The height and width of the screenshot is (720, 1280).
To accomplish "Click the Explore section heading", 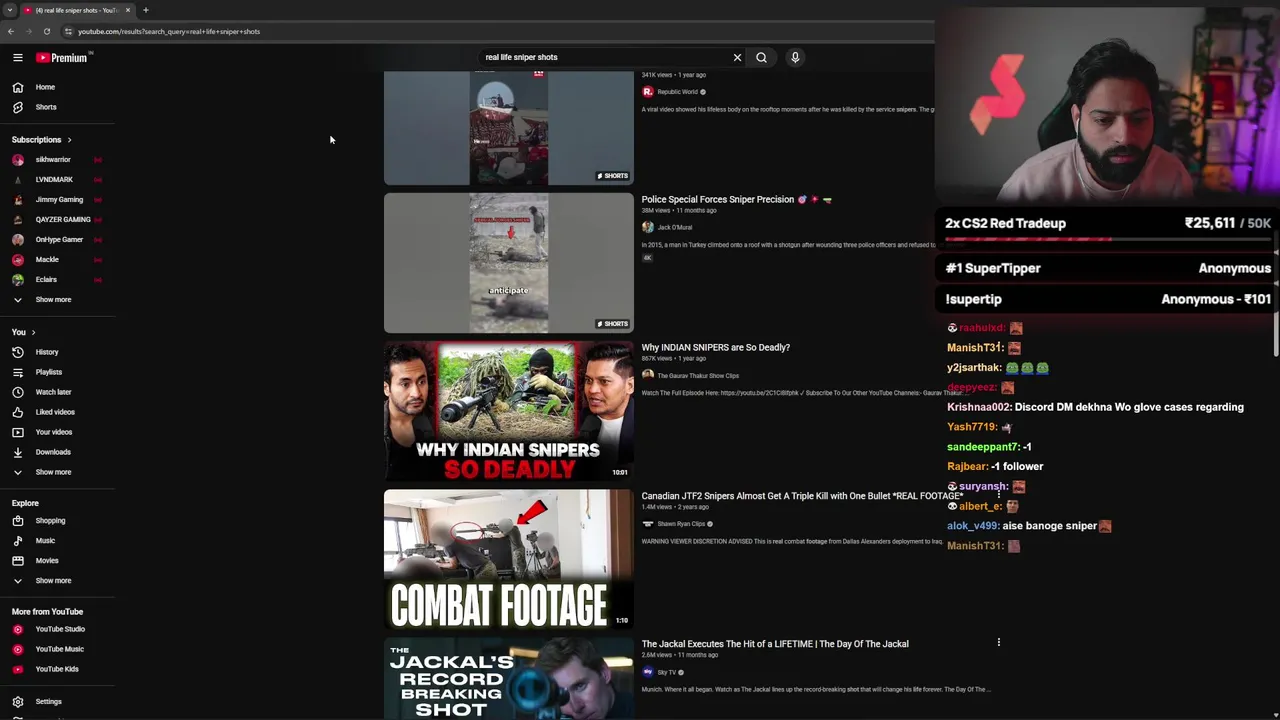I will pos(25,503).
